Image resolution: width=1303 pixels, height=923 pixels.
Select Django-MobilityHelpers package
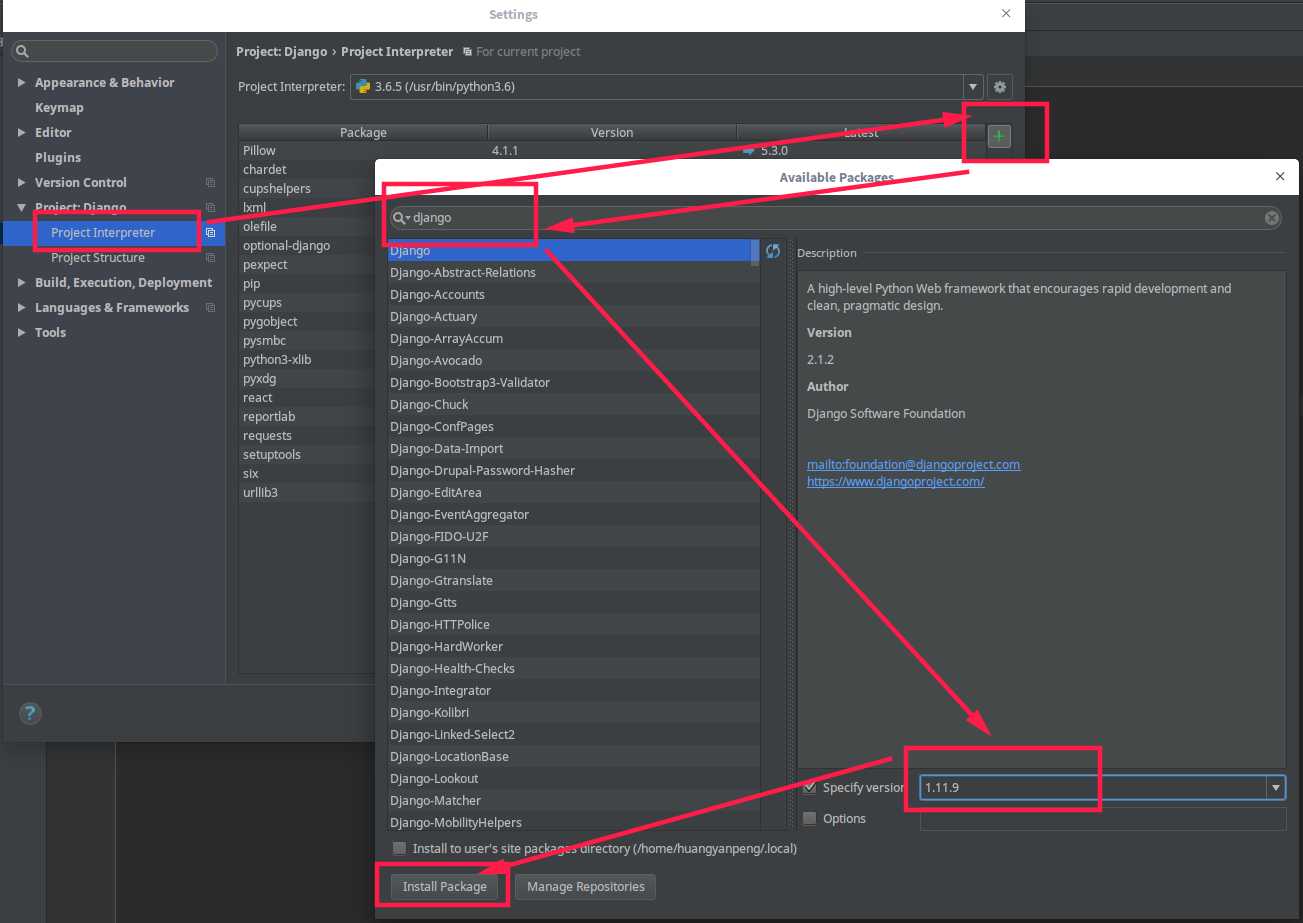tap(573, 823)
